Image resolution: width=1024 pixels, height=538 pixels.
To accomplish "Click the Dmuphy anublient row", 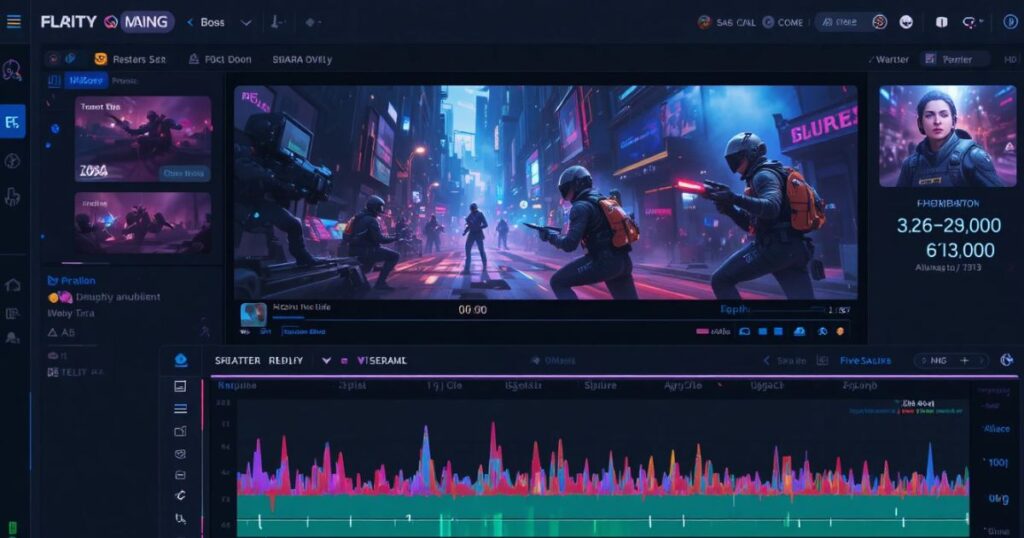I will 104,297.
